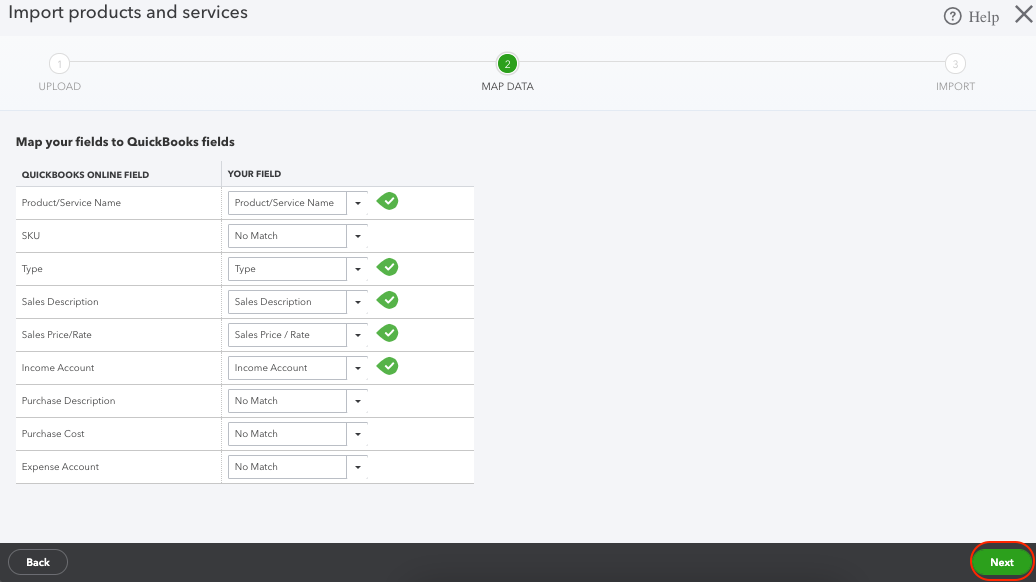Click the Expense Account row label
The height and width of the screenshot is (582, 1036).
click(60, 467)
